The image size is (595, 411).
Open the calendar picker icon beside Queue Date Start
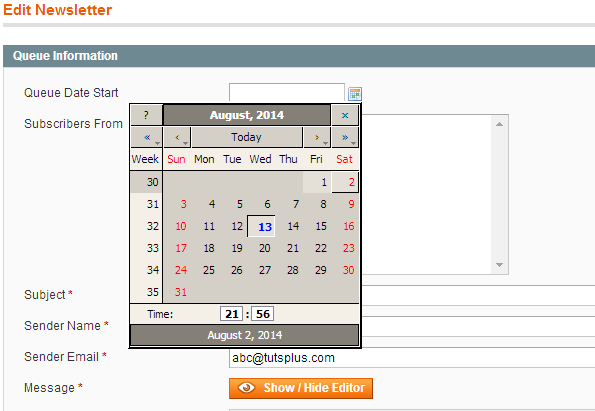point(355,94)
